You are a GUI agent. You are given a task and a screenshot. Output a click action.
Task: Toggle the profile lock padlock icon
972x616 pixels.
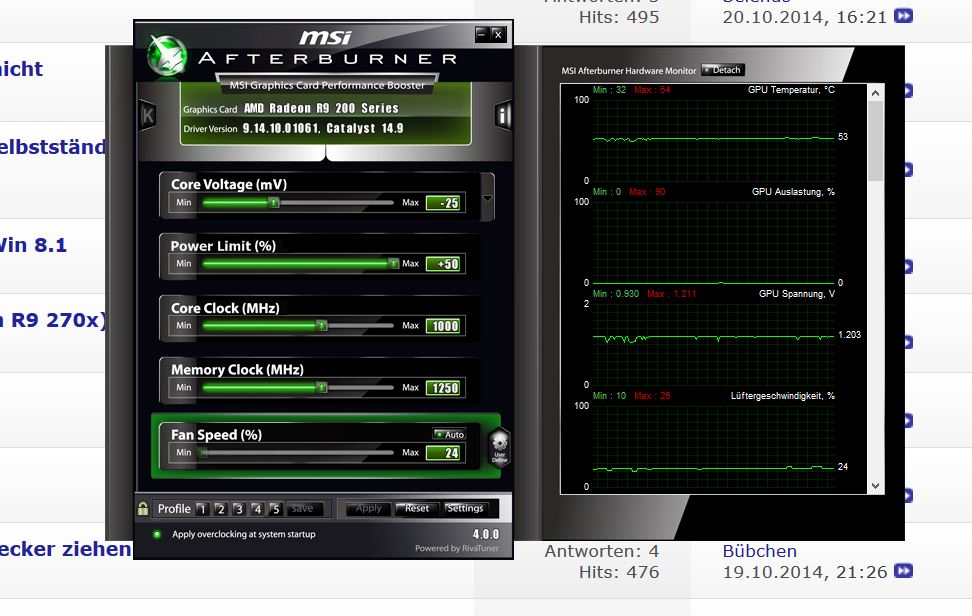click(x=143, y=509)
